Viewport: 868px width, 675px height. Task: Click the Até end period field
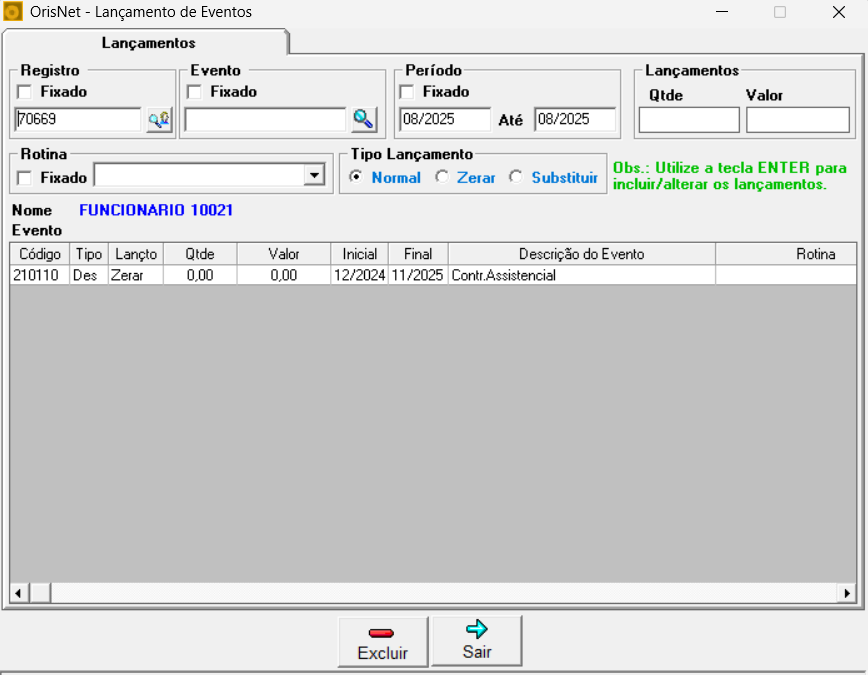pos(574,120)
